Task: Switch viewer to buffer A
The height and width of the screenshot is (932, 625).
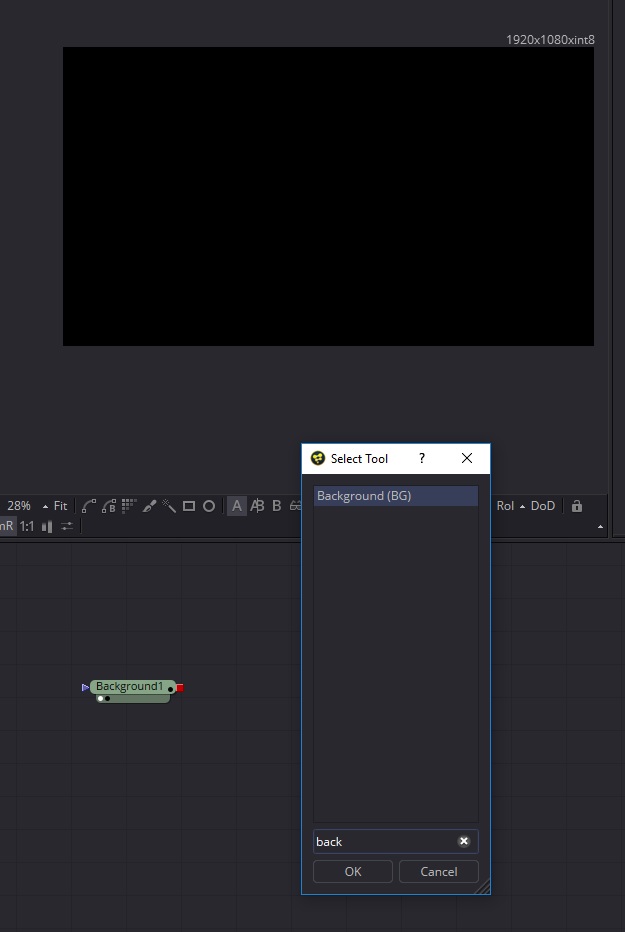Action: [x=236, y=506]
